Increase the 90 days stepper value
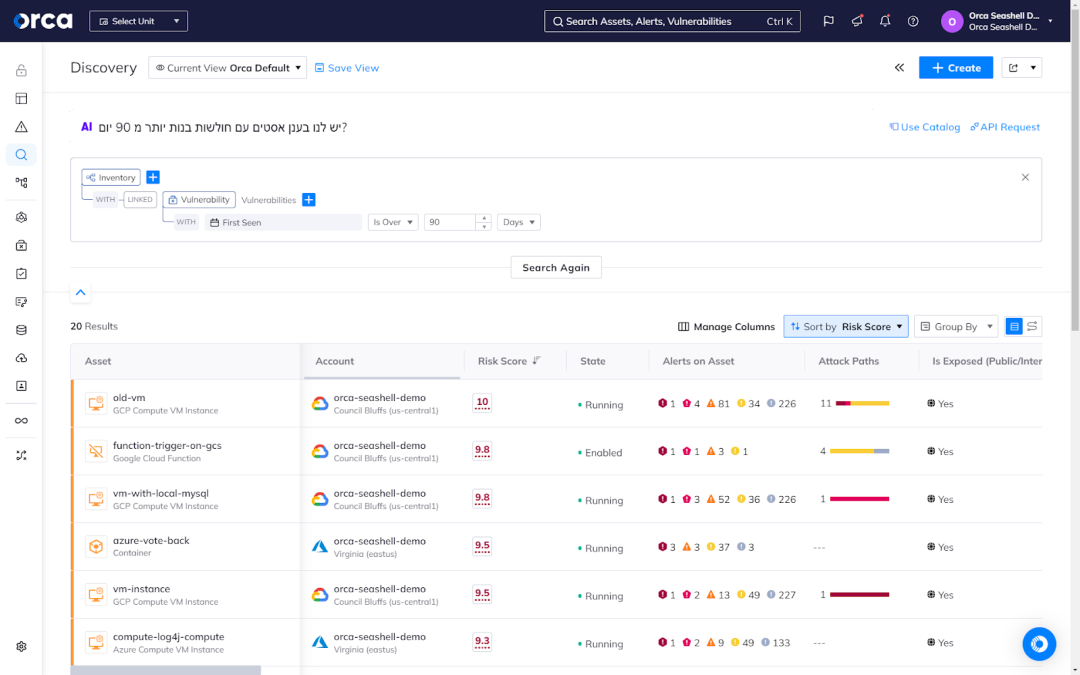The image size is (1080, 675). click(x=484, y=218)
